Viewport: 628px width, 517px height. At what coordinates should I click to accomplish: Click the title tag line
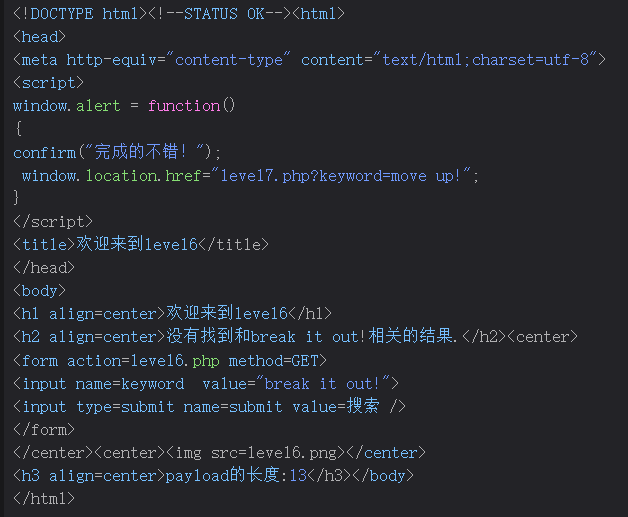(x=141, y=244)
